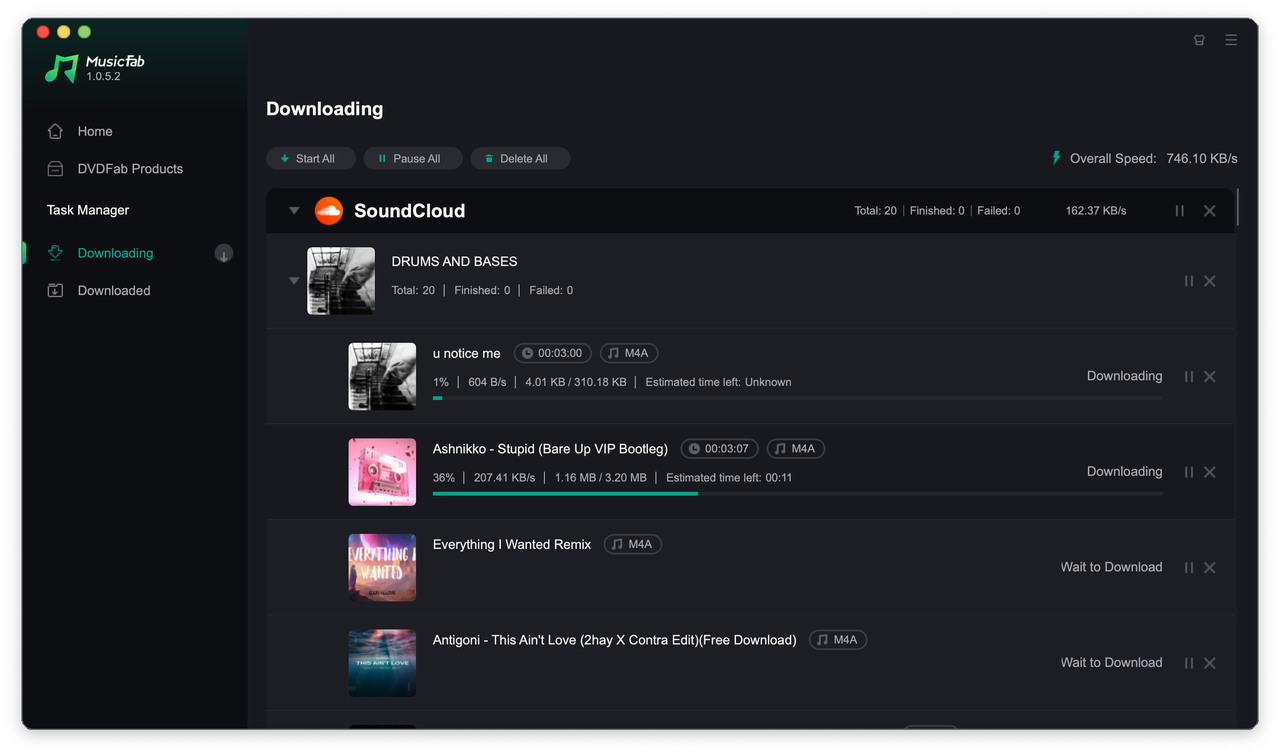Click the u notice me cover art
The height and width of the screenshot is (755, 1280).
click(x=382, y=377)
